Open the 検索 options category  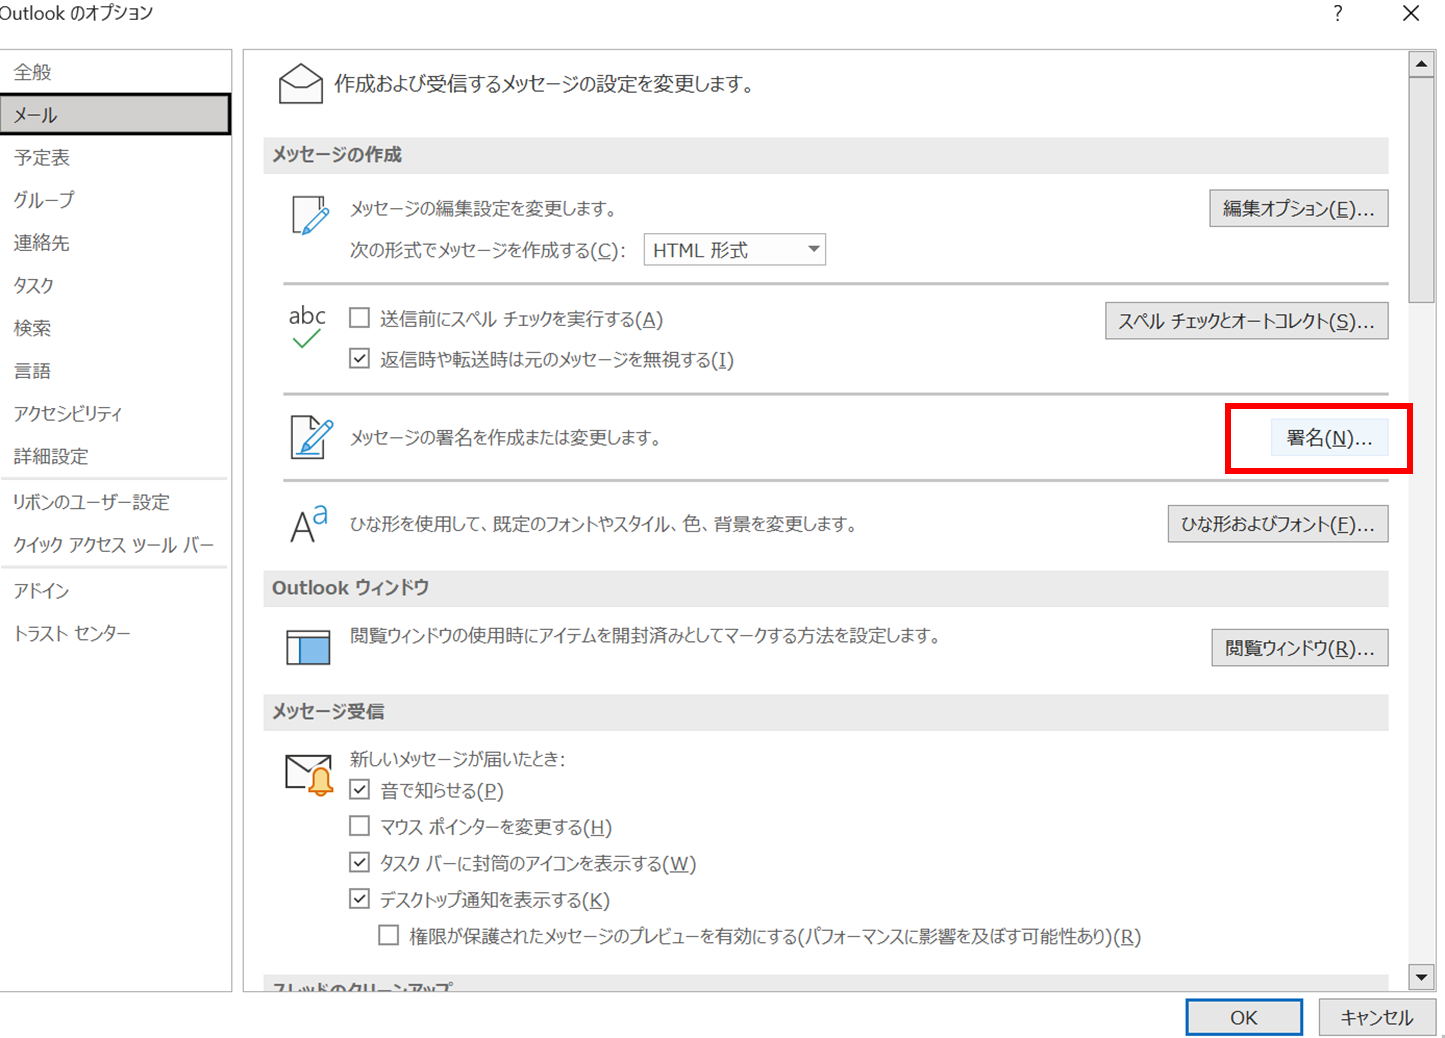[x=115, y=328]
